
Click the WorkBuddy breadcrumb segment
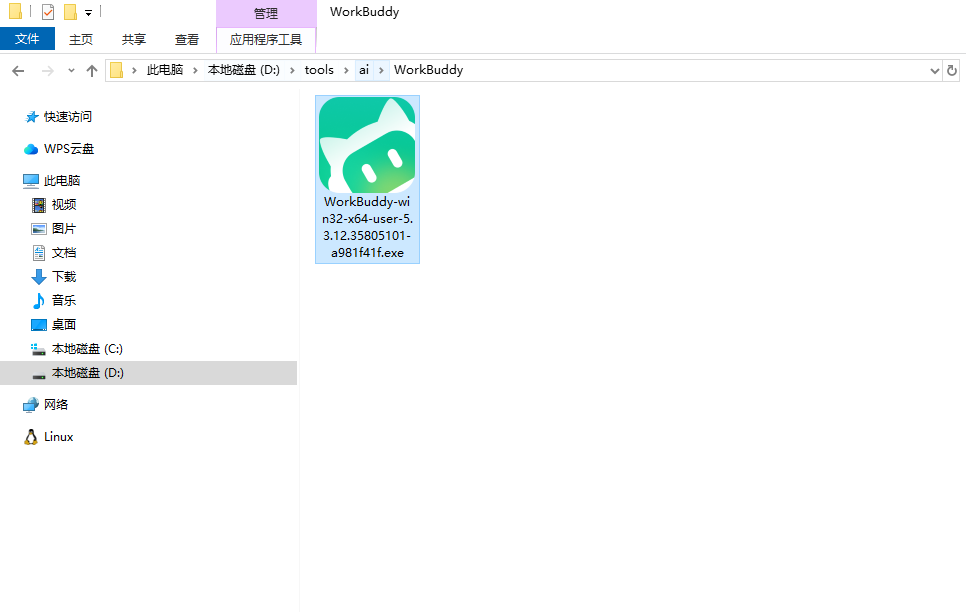point(429,70)
